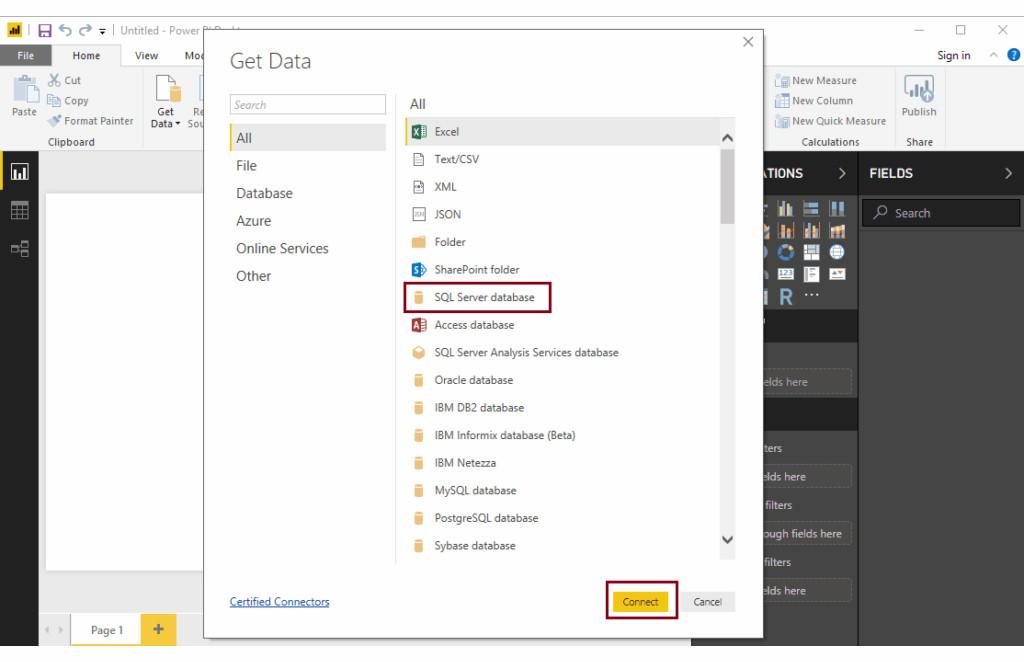This screenshot has height=662, width=1024.
Task: Add a donut chart visualization
Action: 785,252
